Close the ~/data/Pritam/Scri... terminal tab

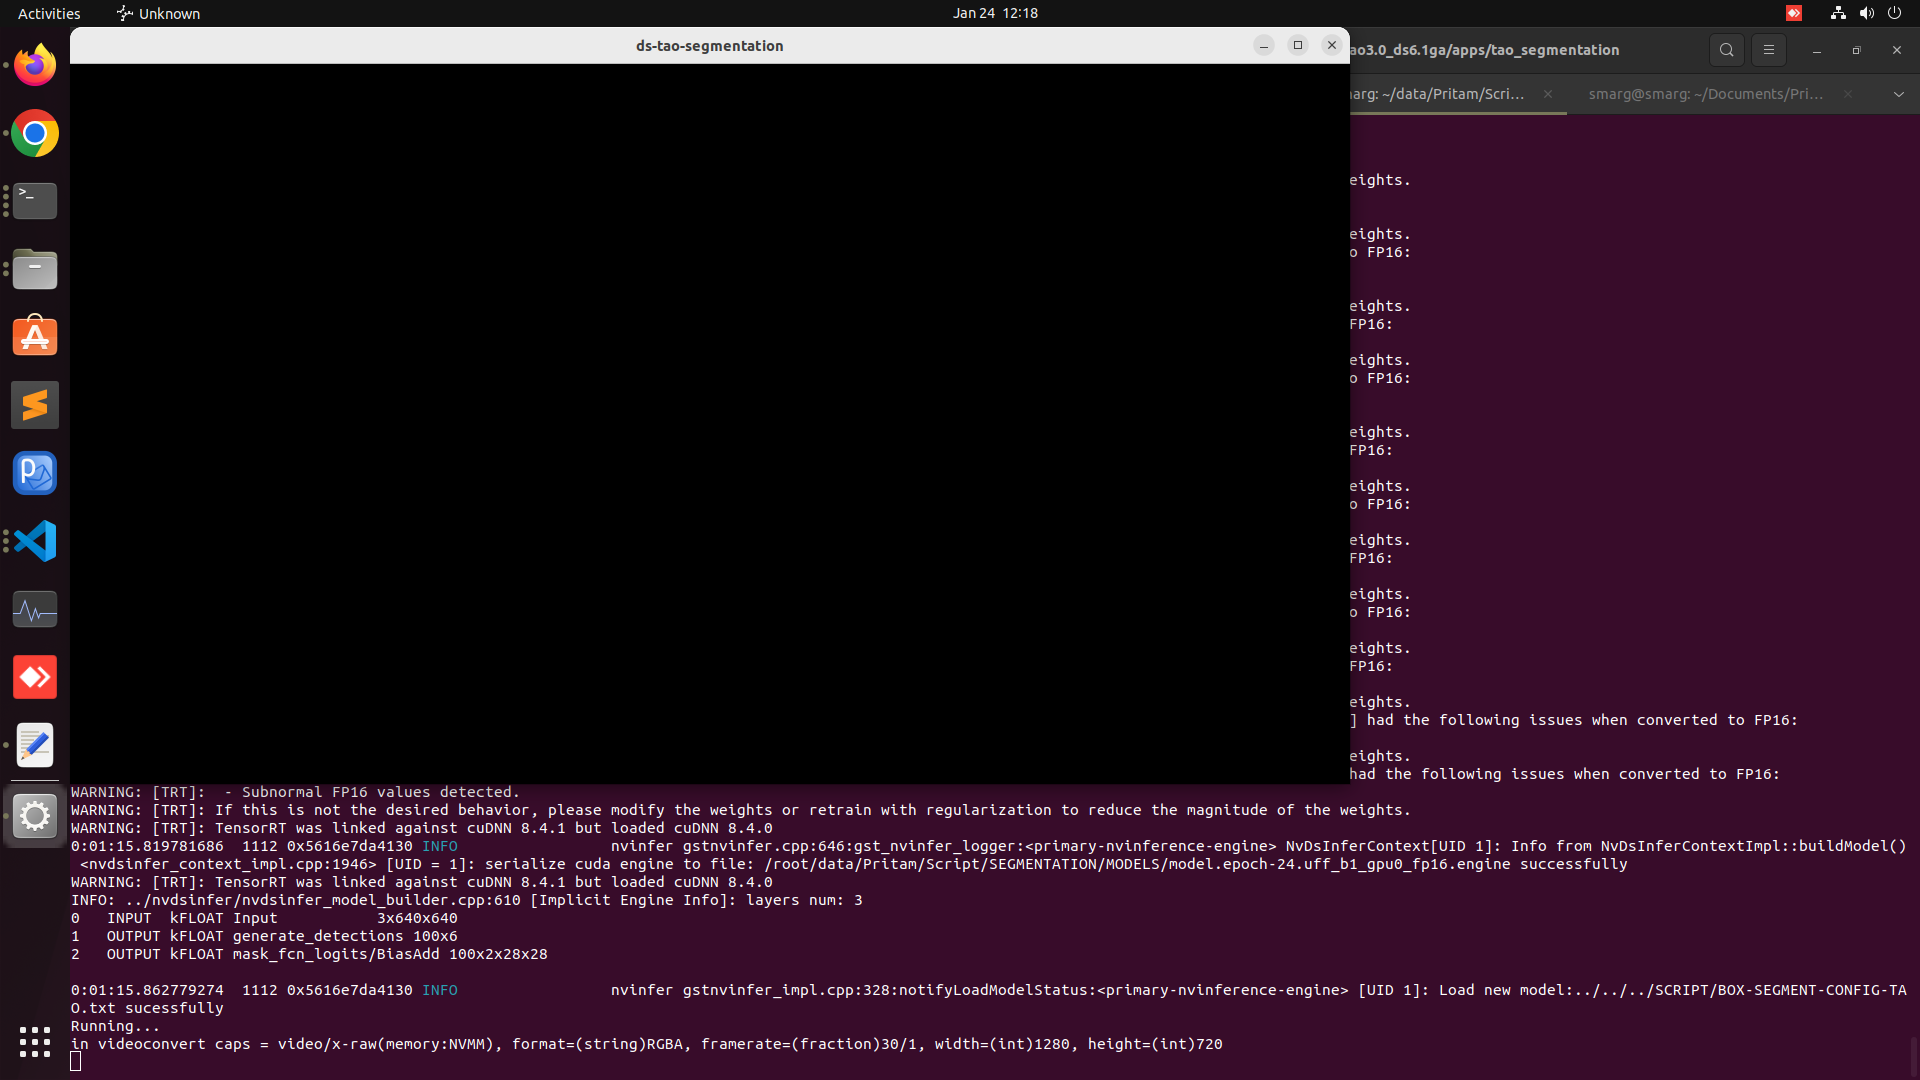pyautogui.click(x=1549, y=95)
